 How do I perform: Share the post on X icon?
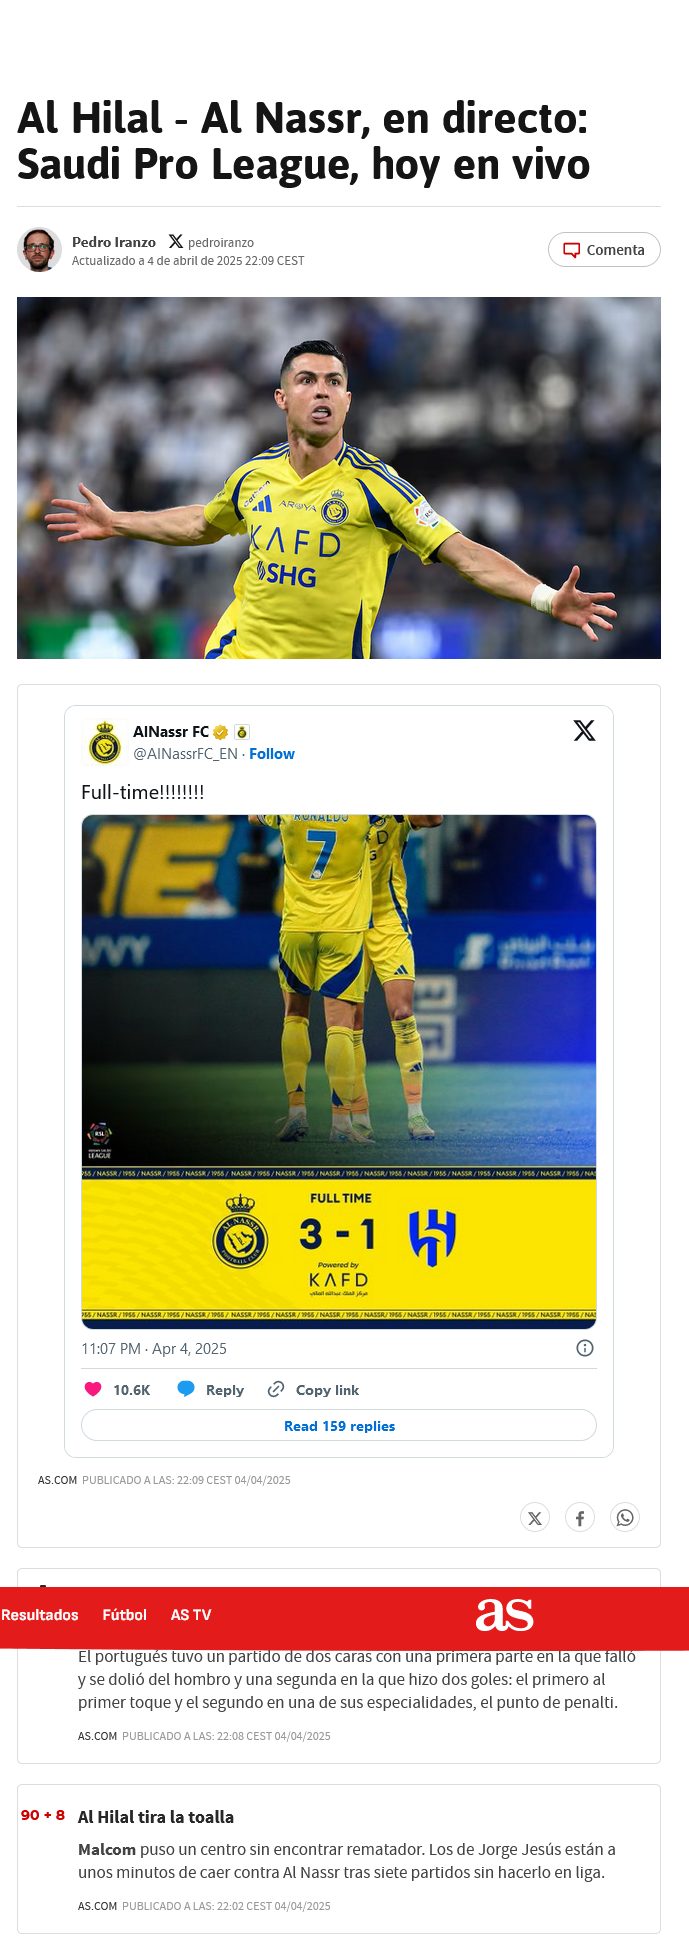535,1518
